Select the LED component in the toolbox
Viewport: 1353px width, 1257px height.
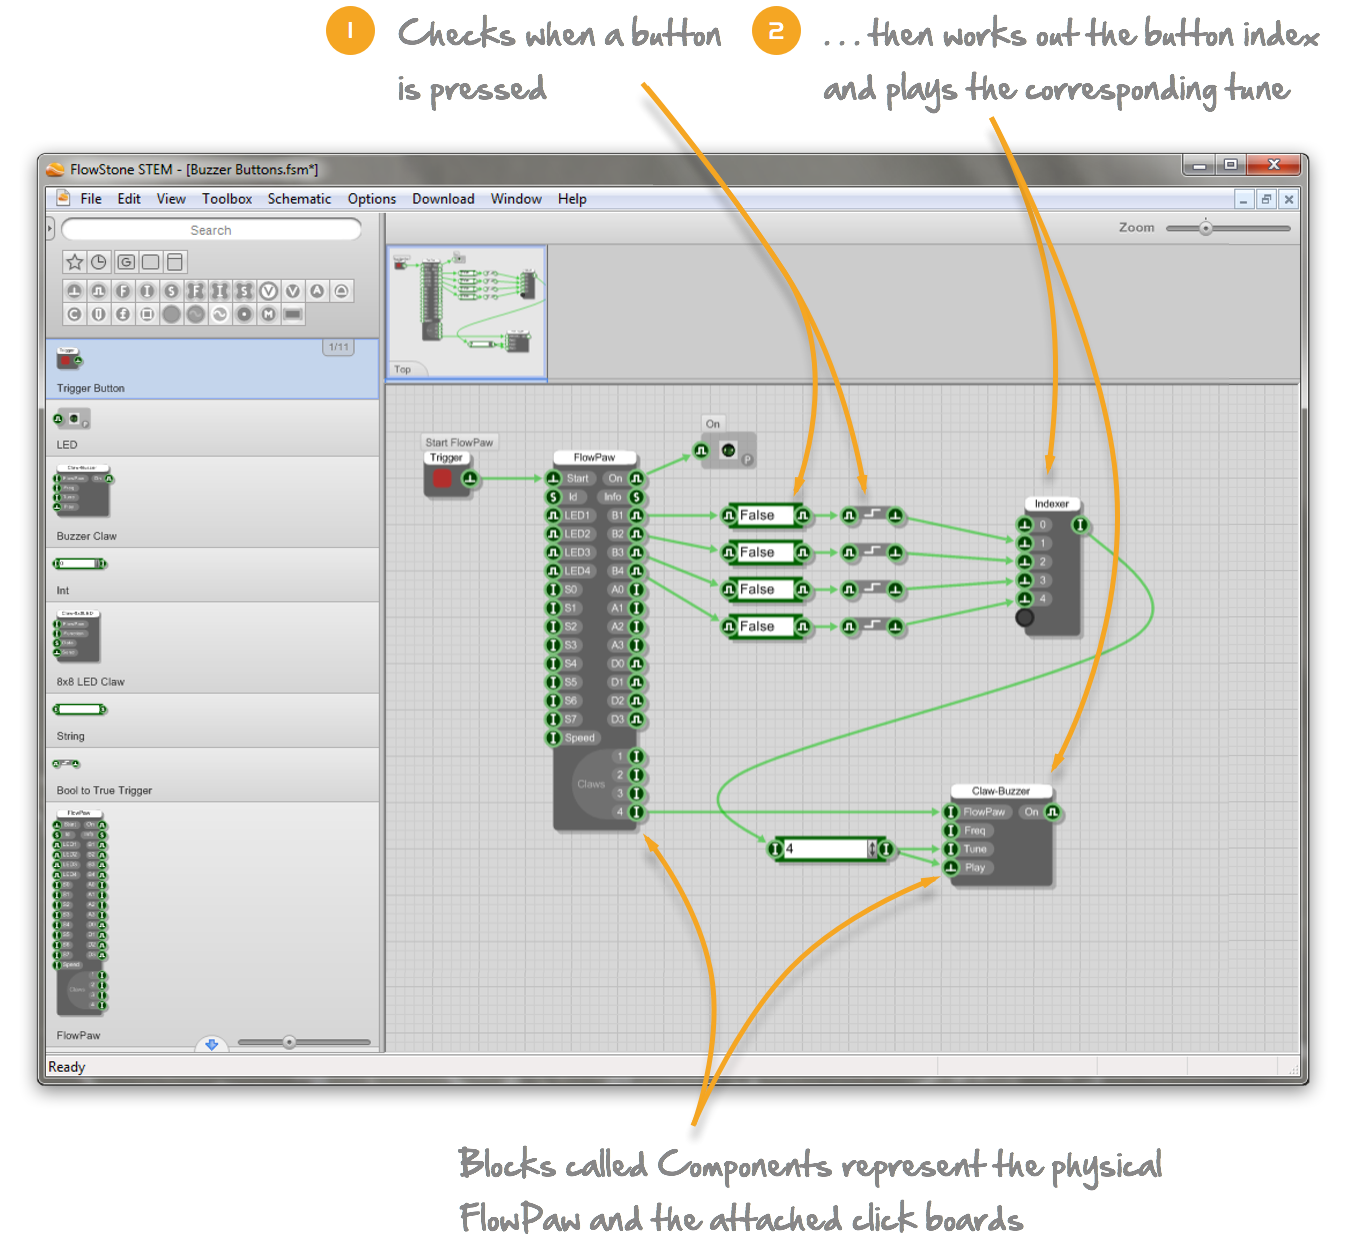click(x=213, y=428)
